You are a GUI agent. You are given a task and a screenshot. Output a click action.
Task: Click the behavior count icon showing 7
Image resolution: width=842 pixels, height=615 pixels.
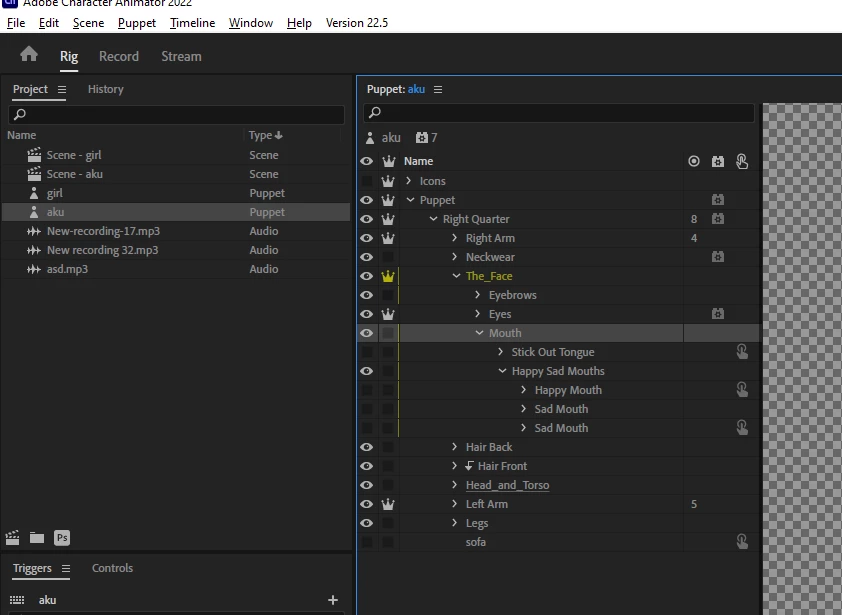422,138
